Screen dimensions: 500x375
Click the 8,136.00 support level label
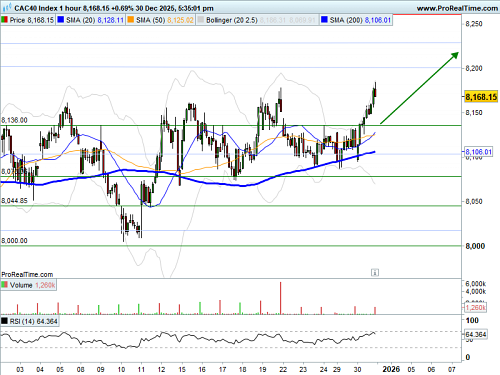tap(14, 120)
